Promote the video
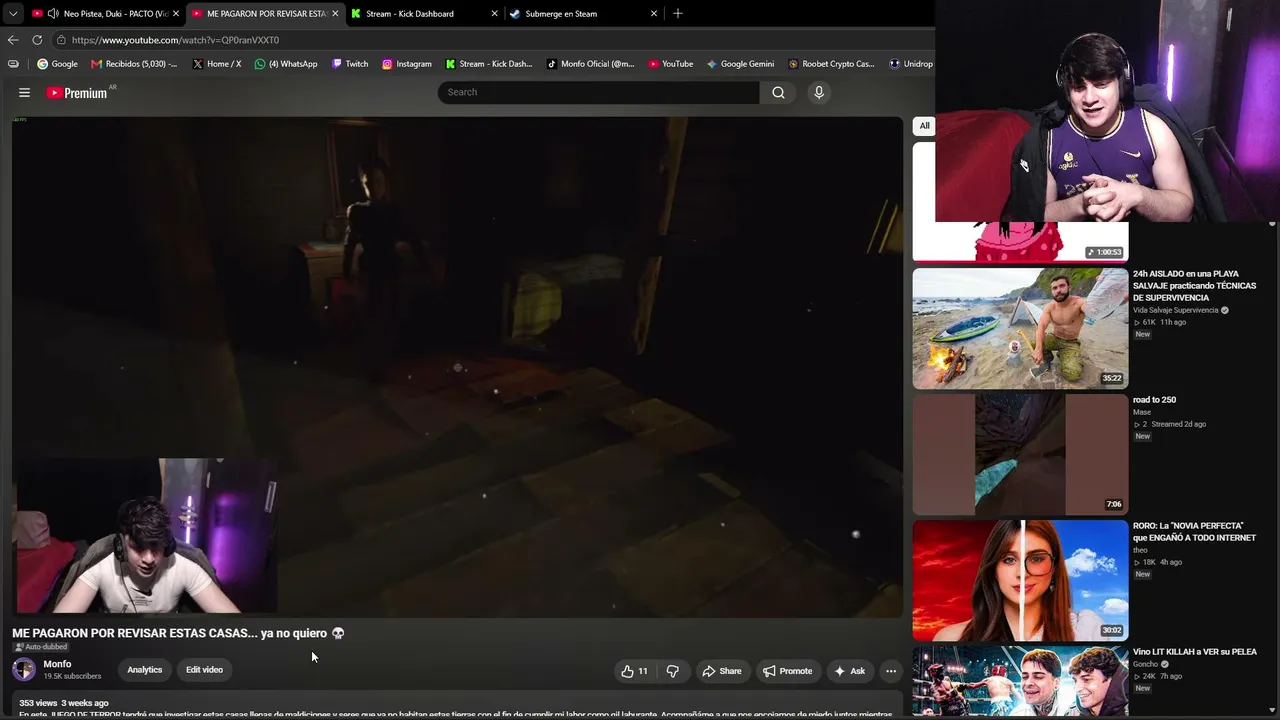The image size is (1280, 720). [x=787, y=671]
